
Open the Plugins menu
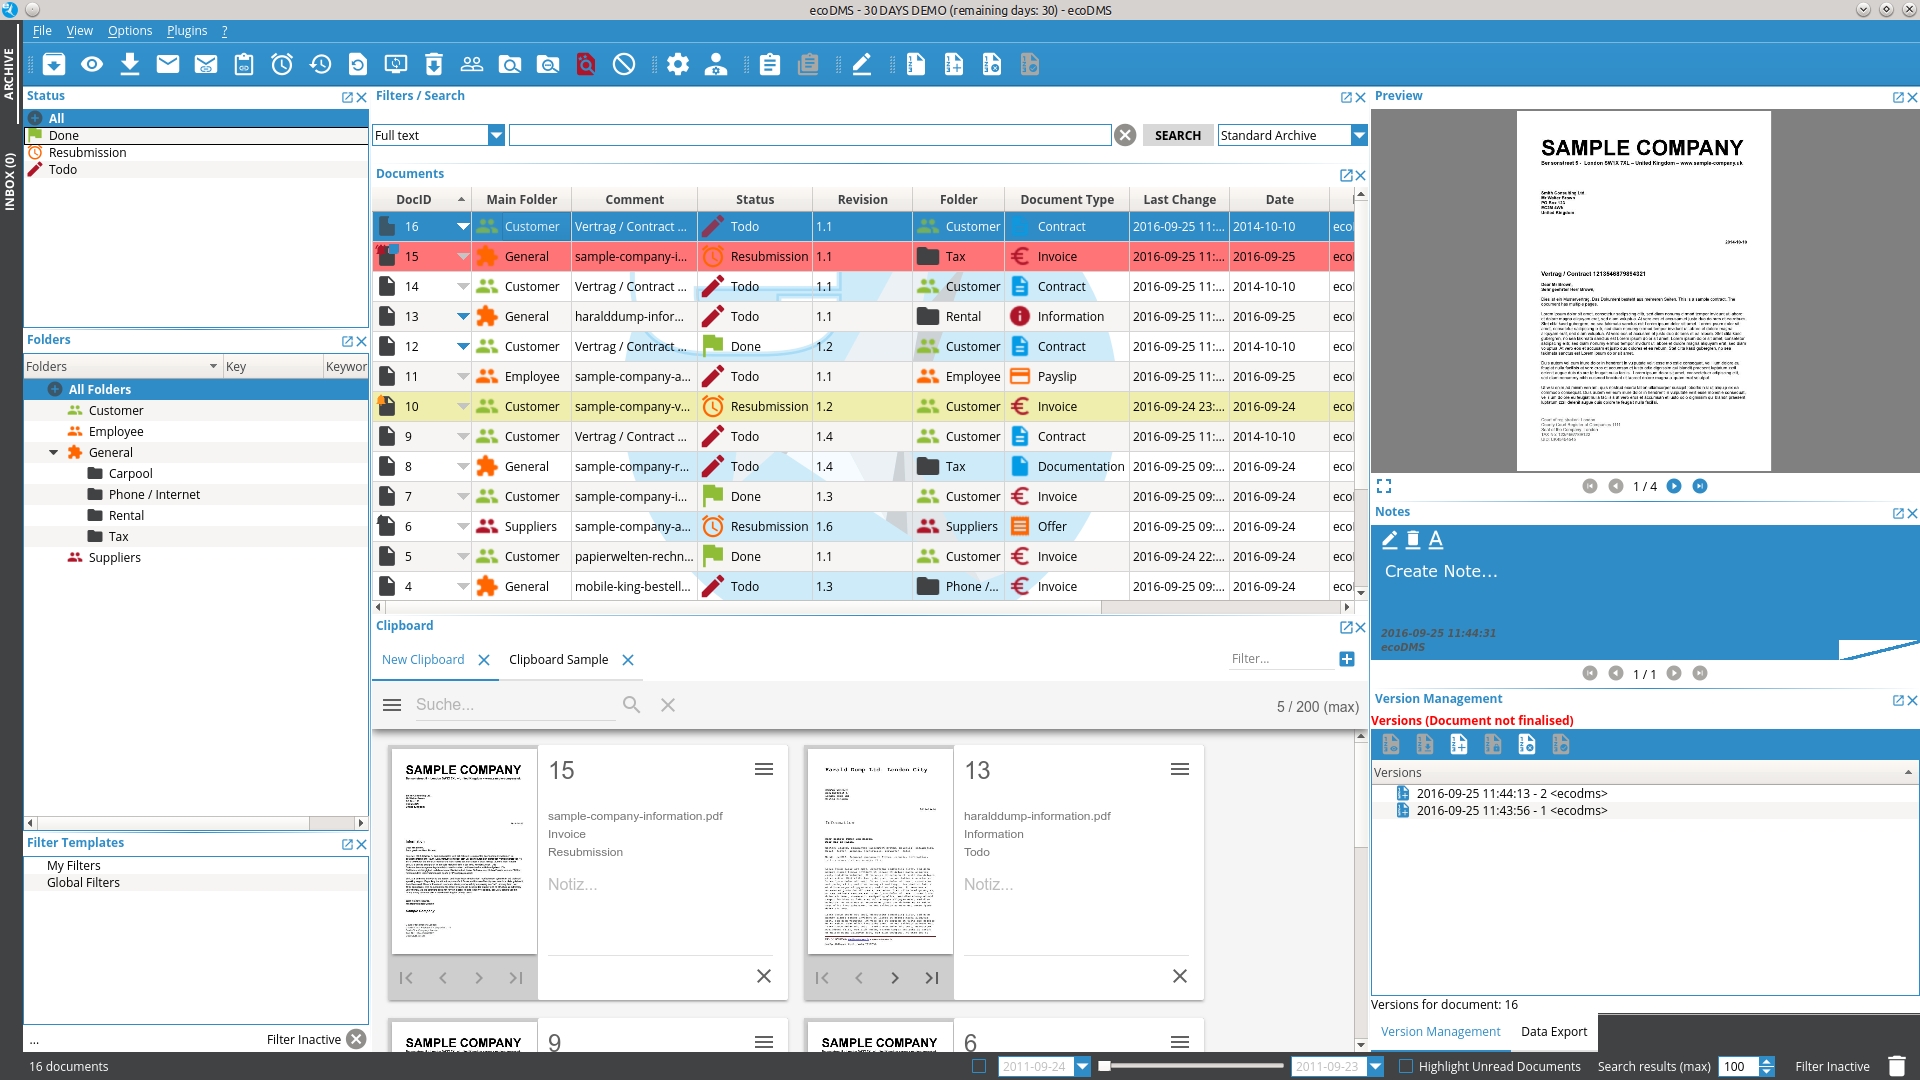tap(187, 31)
